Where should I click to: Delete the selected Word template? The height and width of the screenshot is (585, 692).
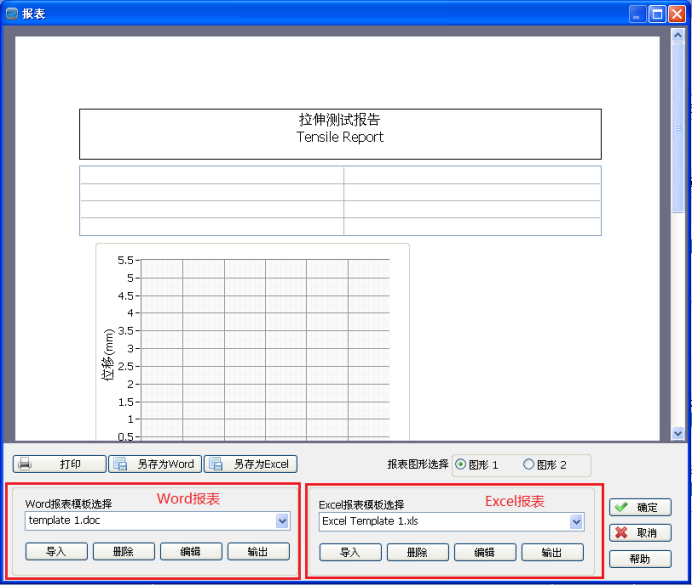click(x=124, y=551)
